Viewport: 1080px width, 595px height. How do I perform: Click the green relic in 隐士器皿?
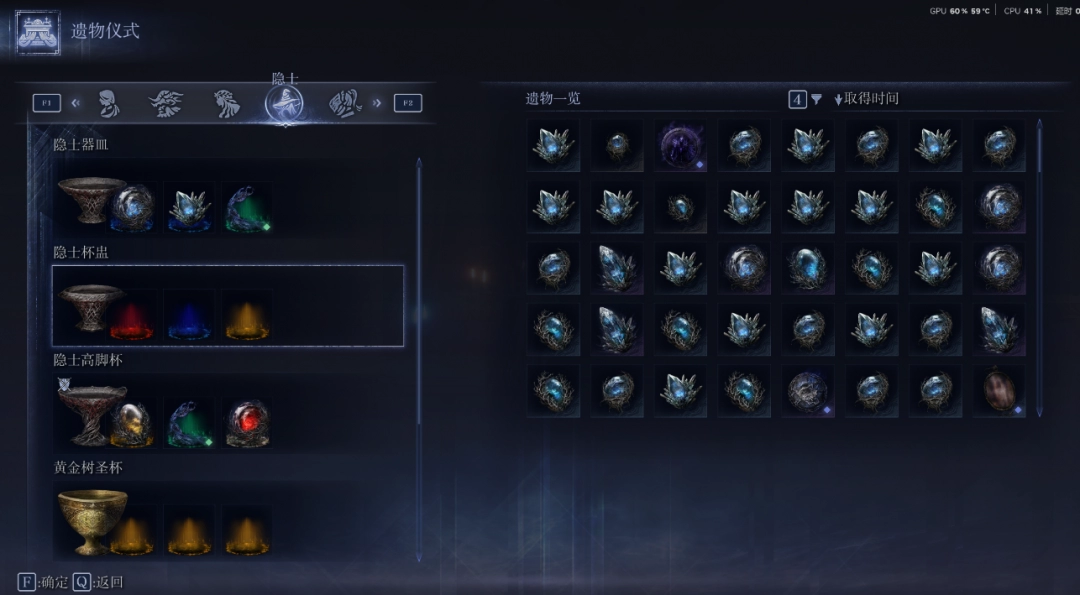[248, 207]
